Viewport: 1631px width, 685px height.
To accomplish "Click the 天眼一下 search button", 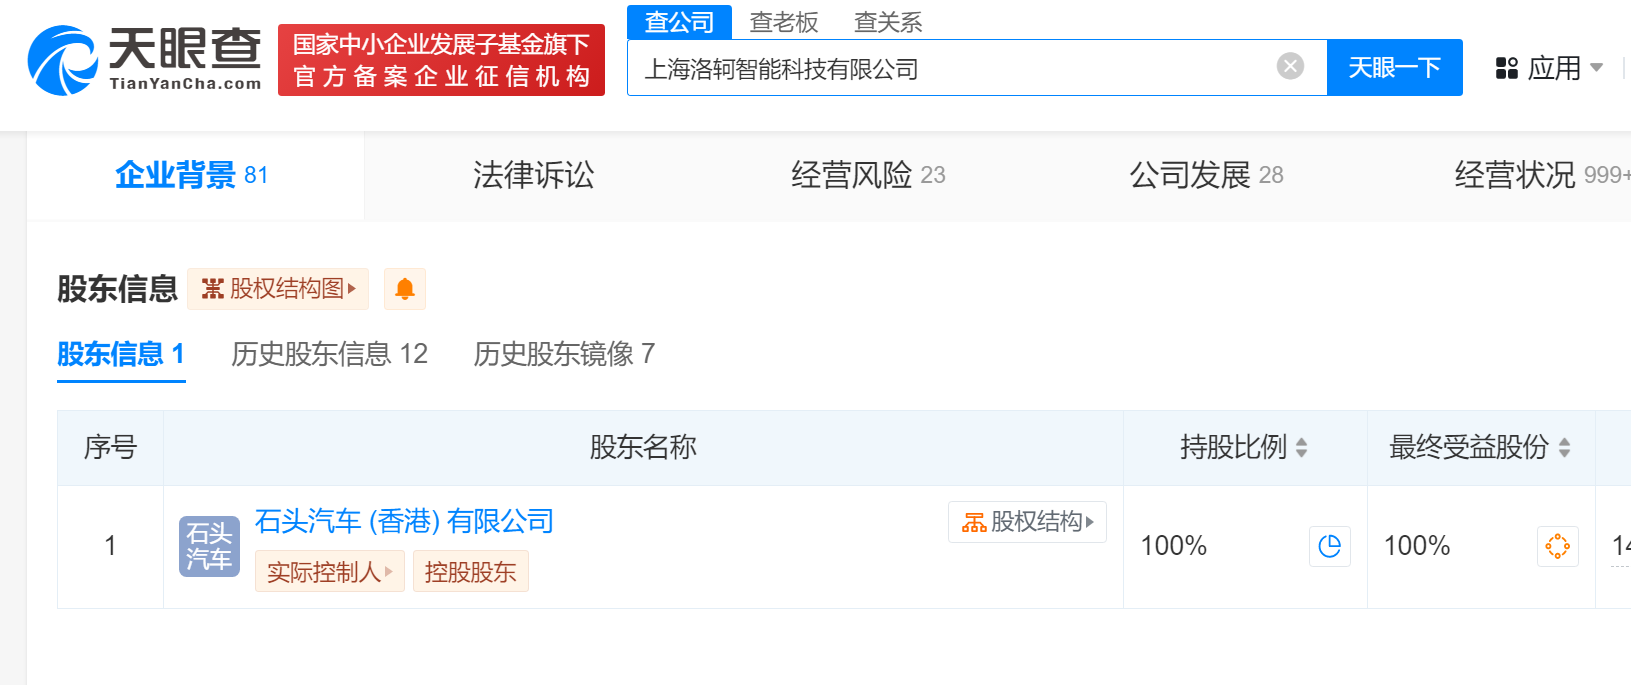I will [x=1394, y=68].
